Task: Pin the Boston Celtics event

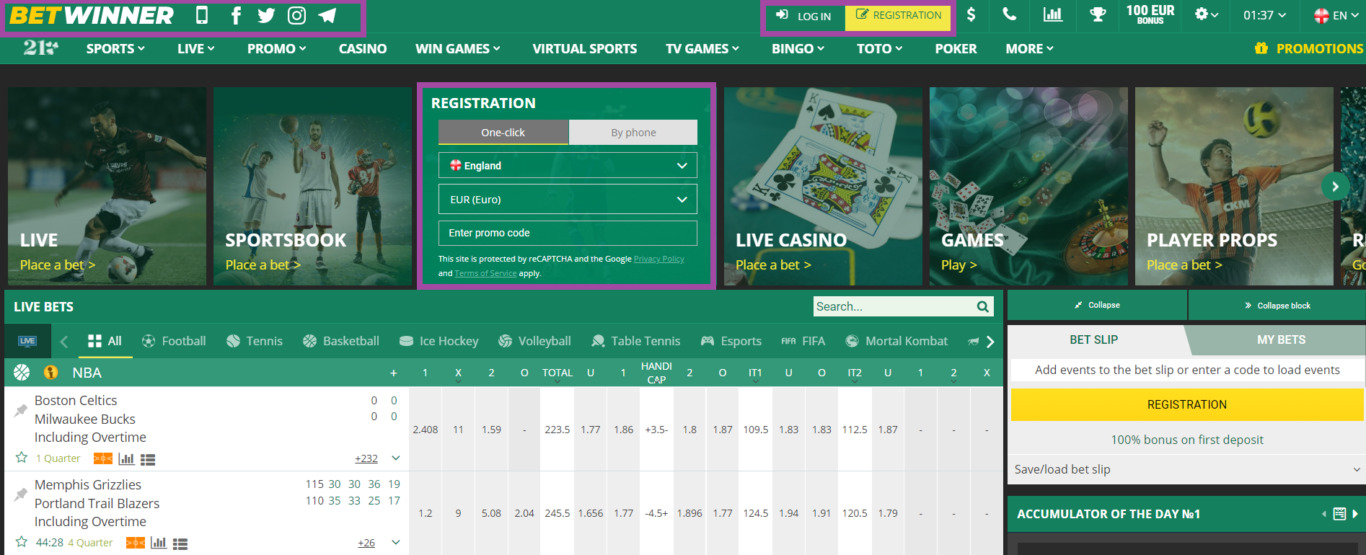Action: pyautogui.click(x=20, y=410)
